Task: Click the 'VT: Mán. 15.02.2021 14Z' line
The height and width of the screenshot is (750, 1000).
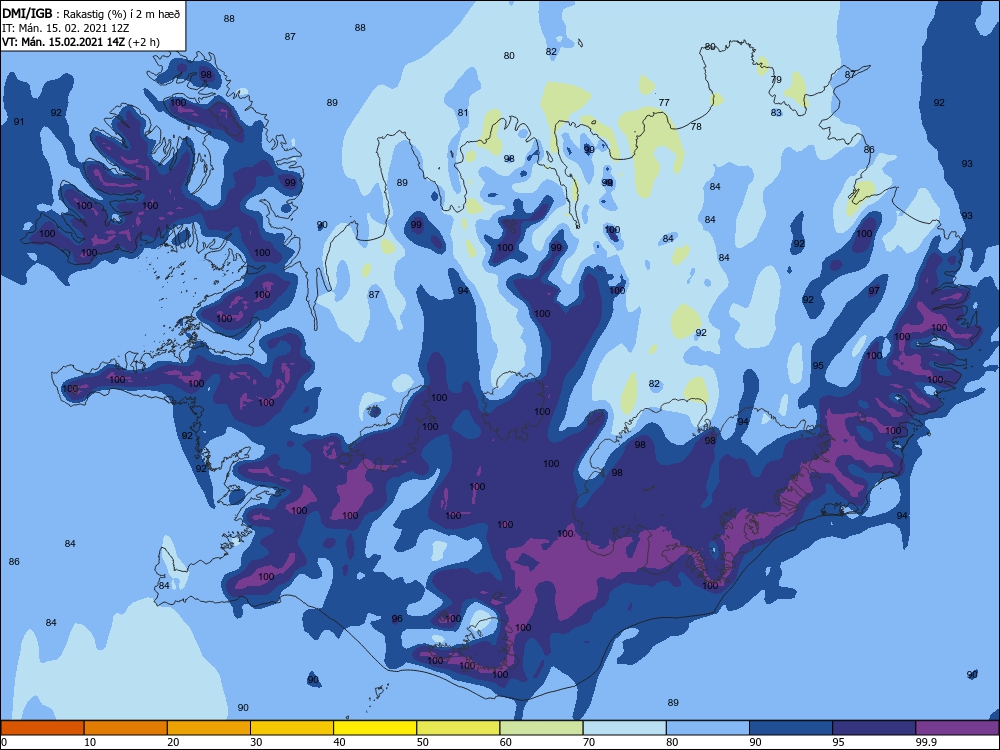Action: coord(64,42)
